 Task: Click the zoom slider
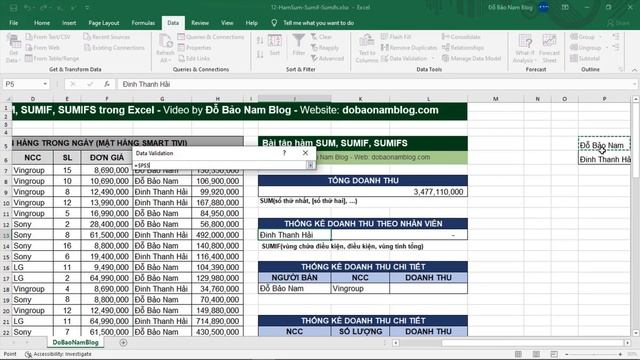[593, 354]
